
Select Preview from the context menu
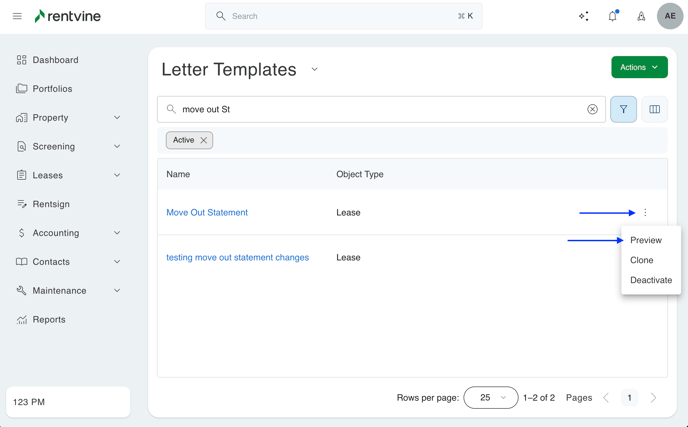(x=646, y=240)
